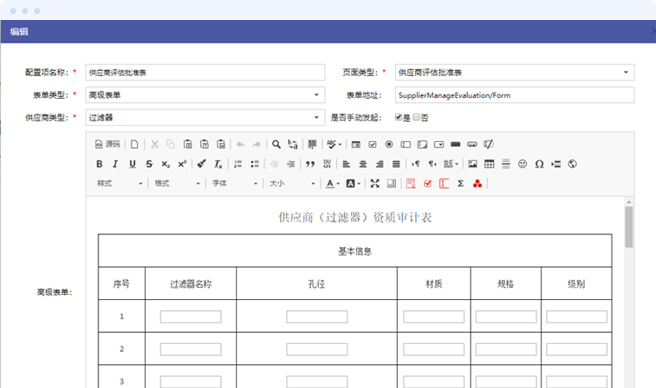Click the New Page icon
This screenshot has height=388, width=656.
(x=134, y=144)
